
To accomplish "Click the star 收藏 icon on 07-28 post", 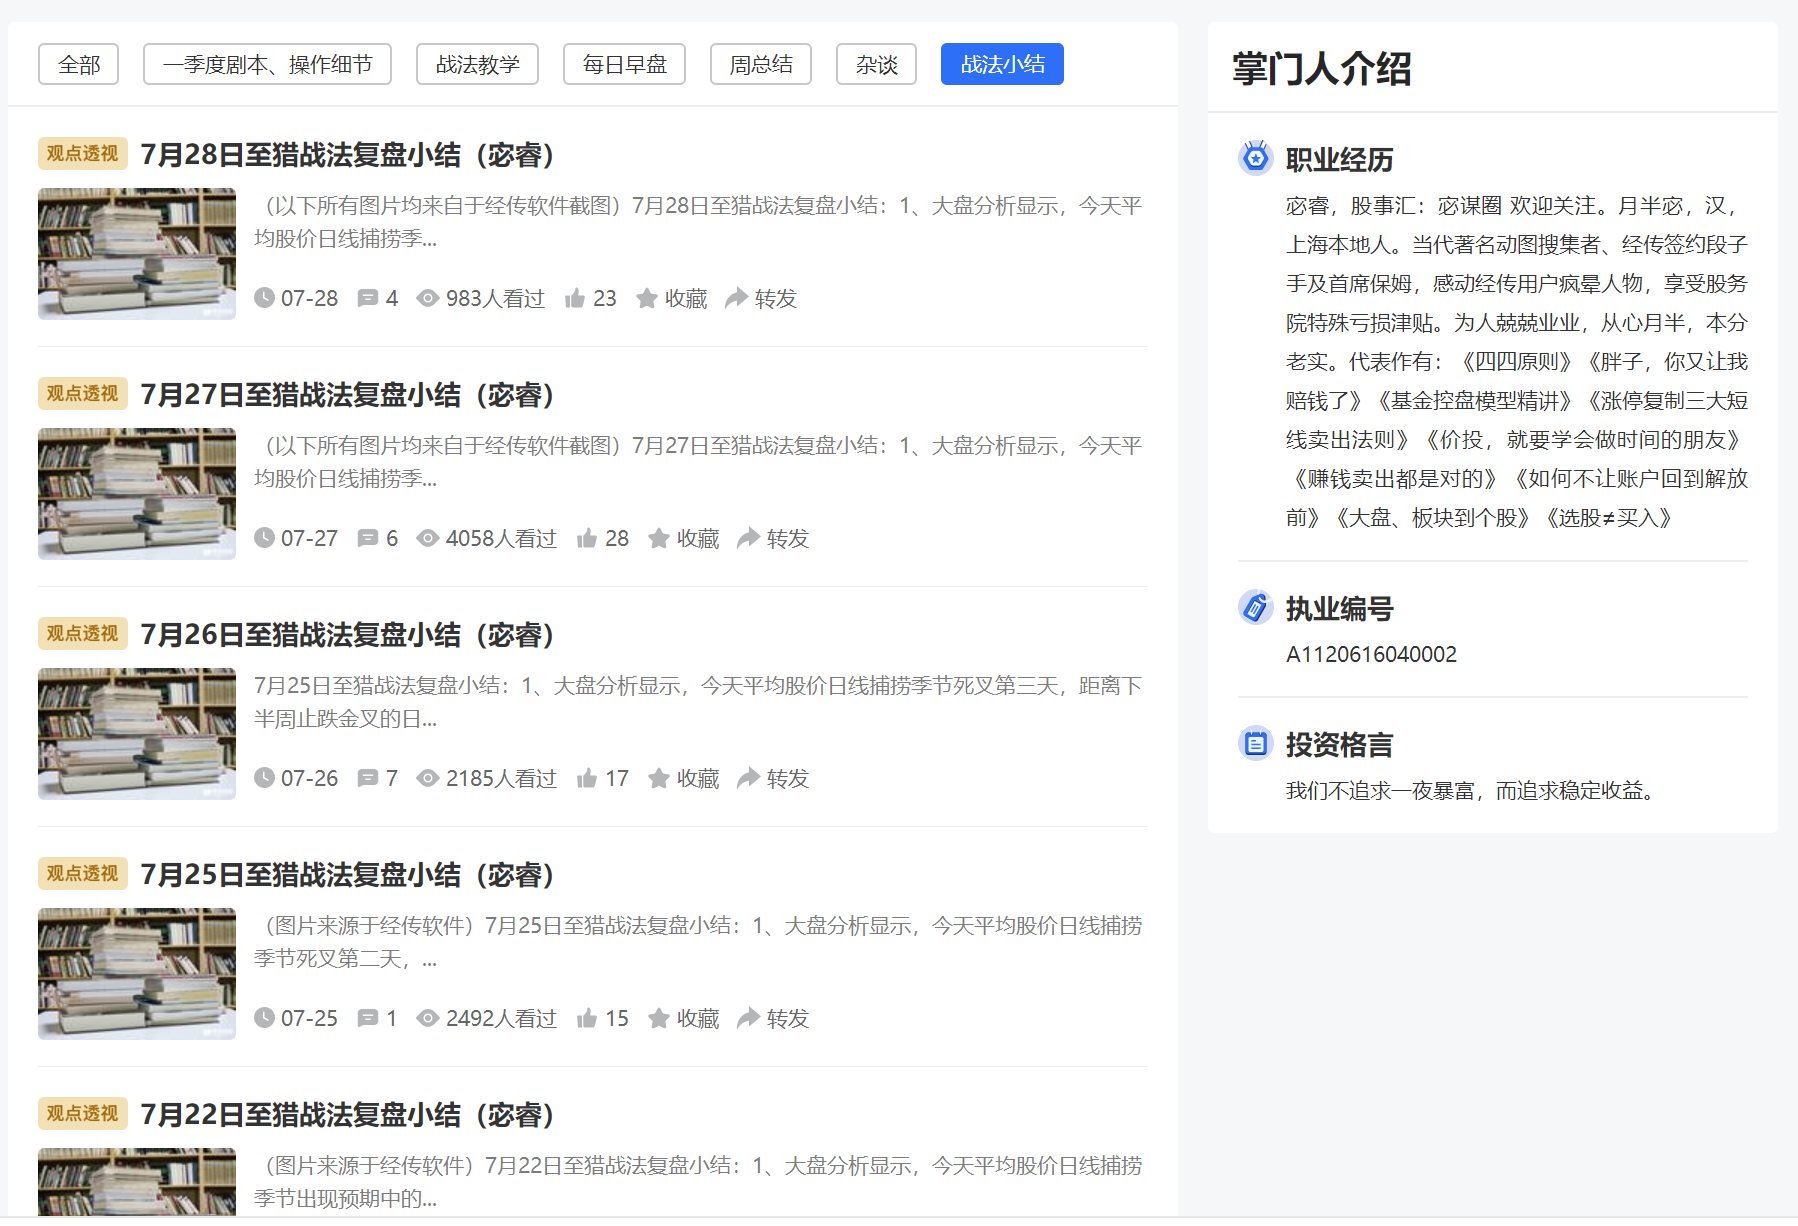I will coord(647,298).
